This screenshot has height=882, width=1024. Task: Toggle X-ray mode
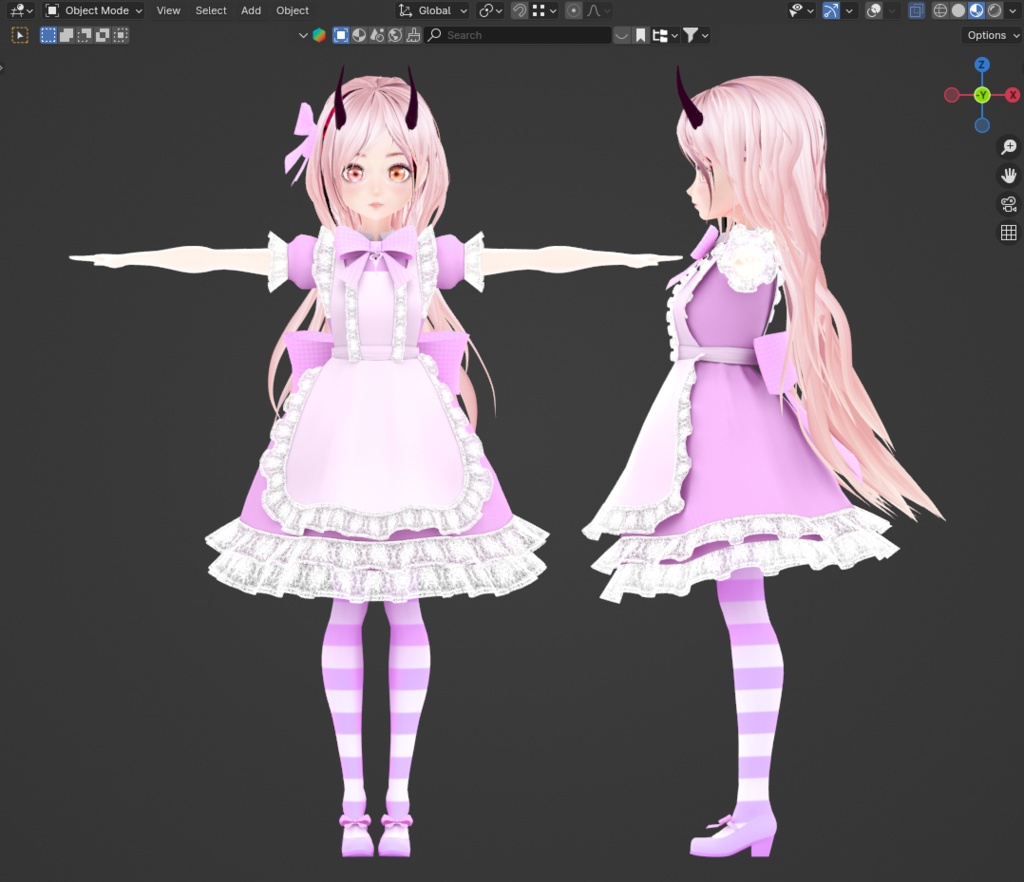click(x=916, y=10)
